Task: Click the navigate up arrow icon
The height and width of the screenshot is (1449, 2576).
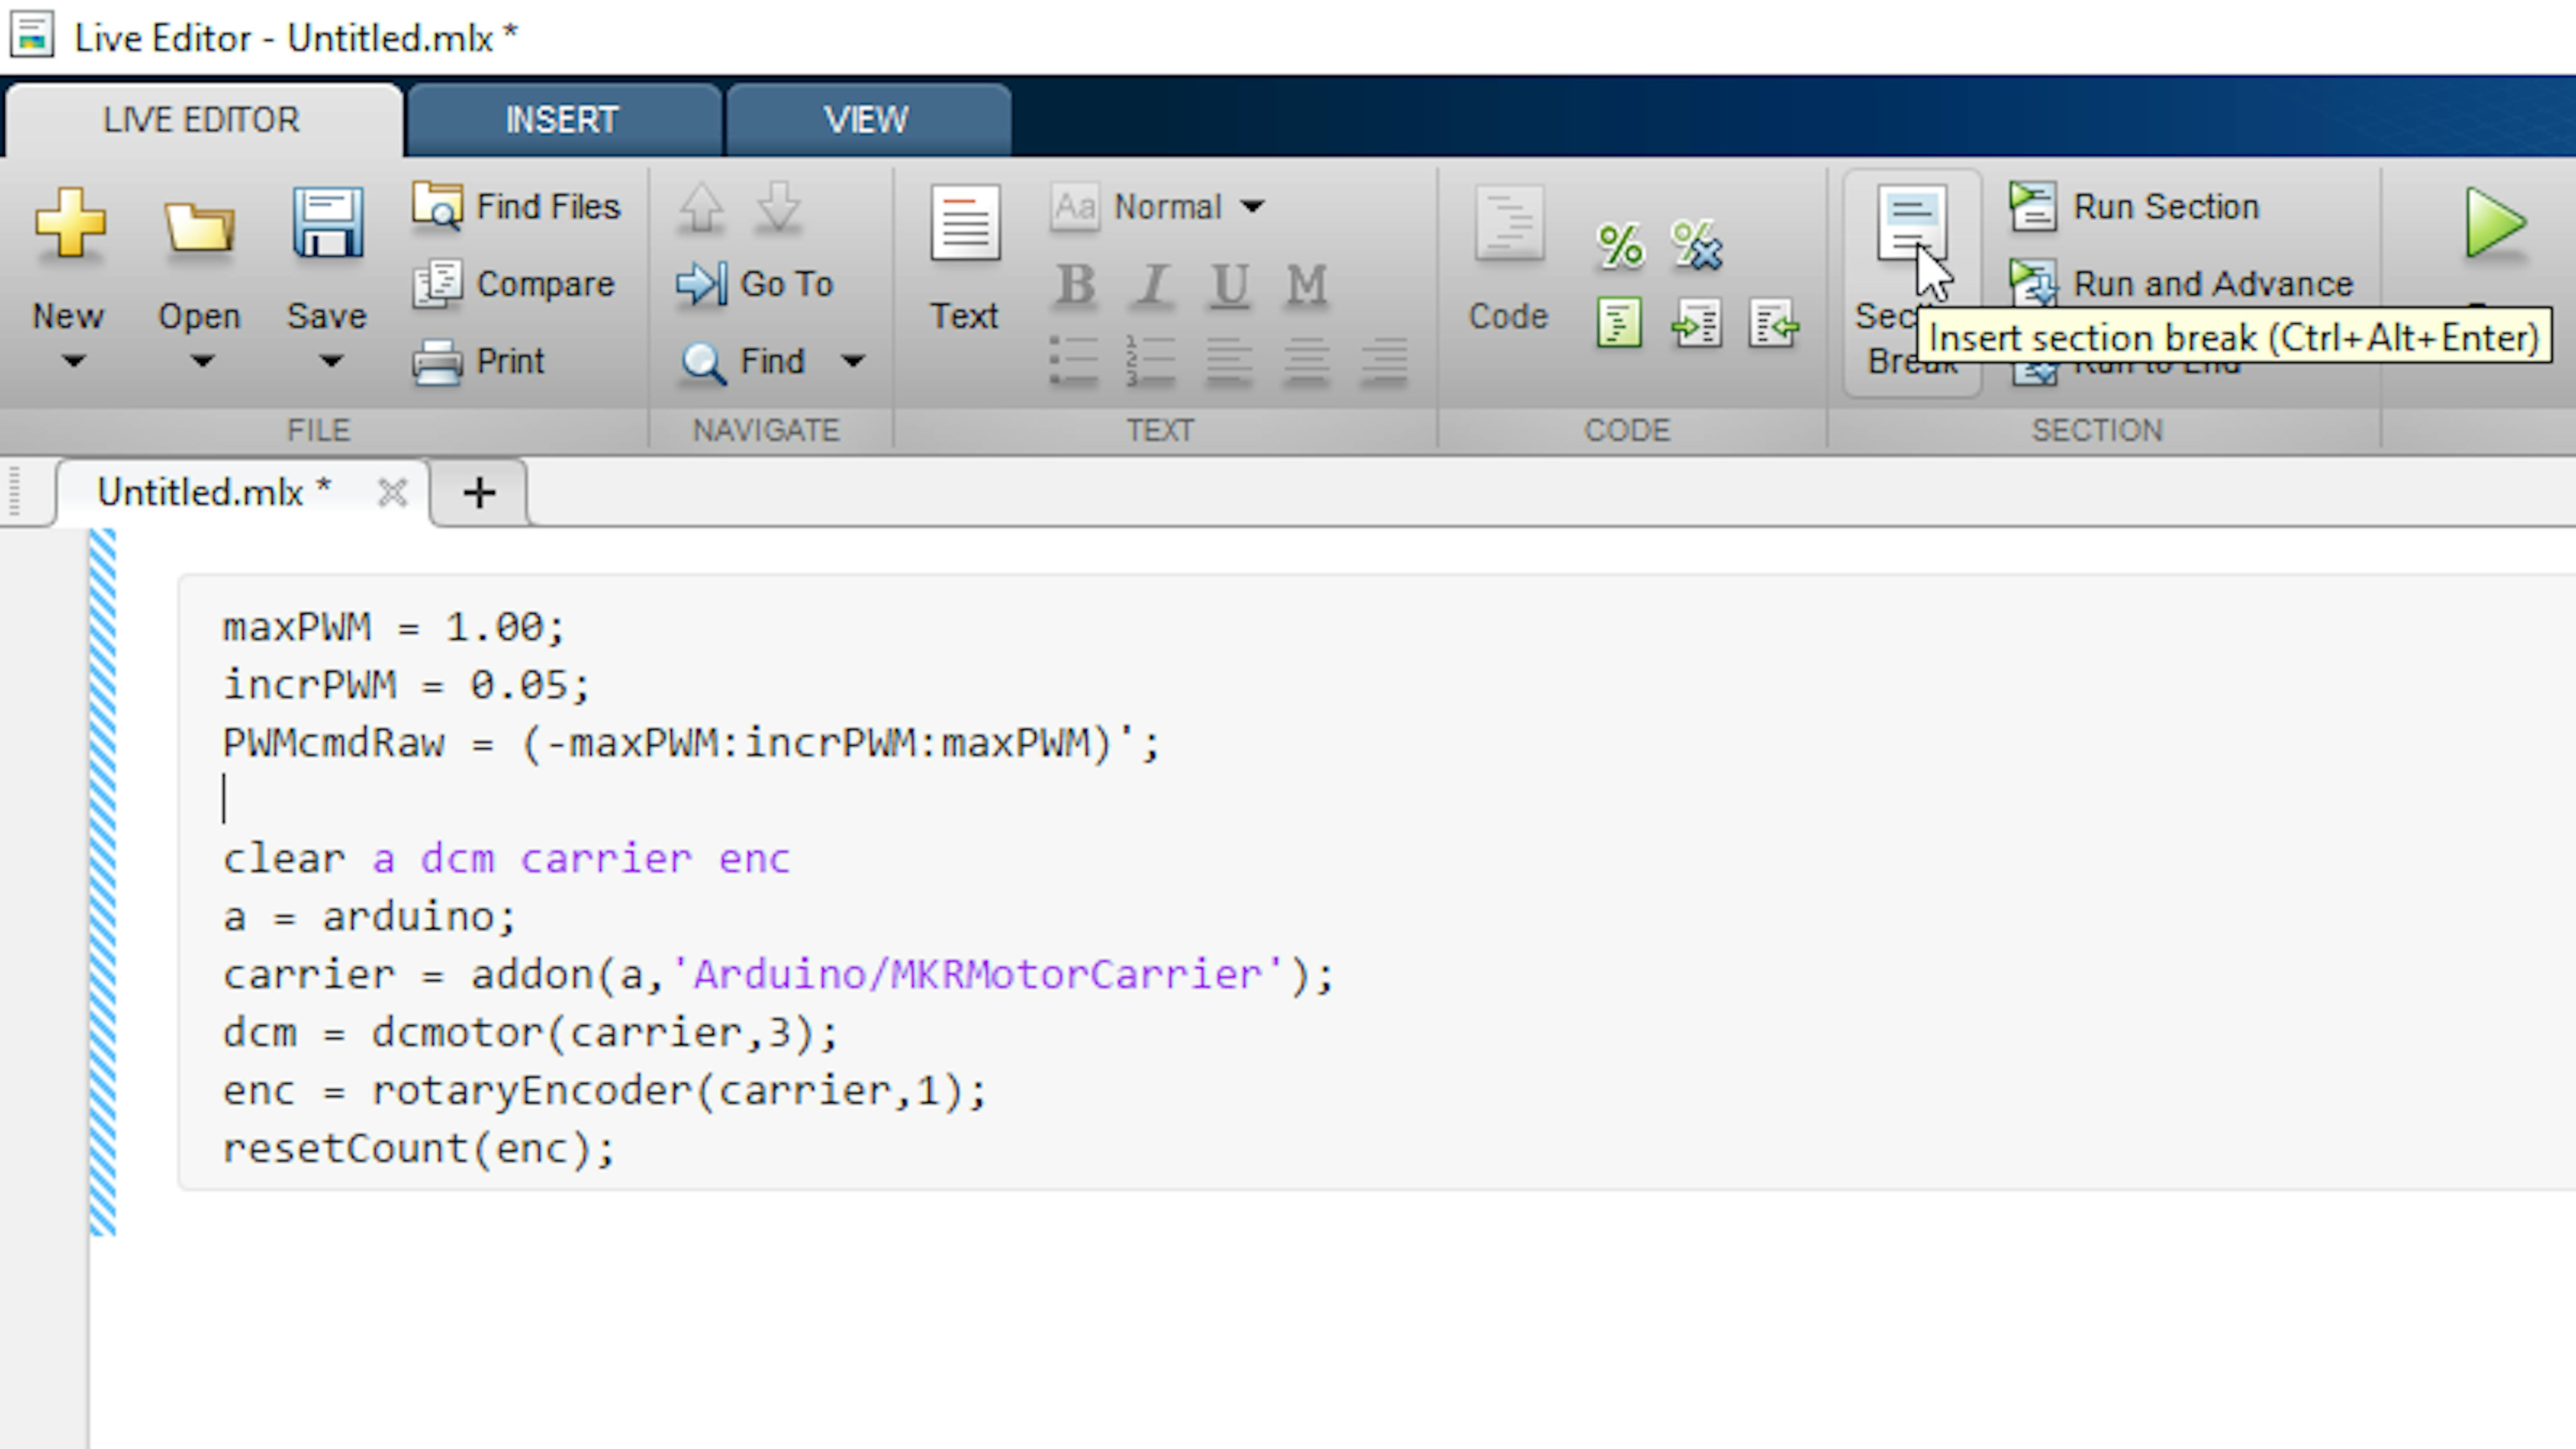Action: 701,207
